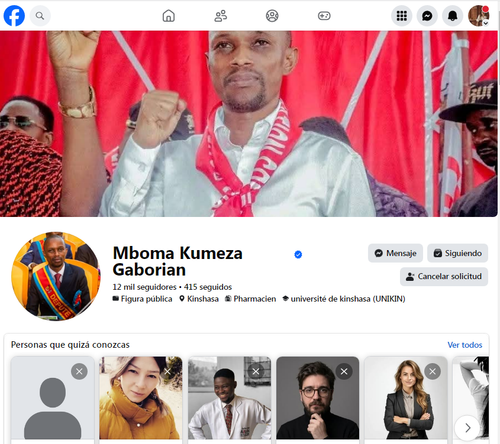Open the circular profile picture

pyautogui.click(x=56, y=276)
